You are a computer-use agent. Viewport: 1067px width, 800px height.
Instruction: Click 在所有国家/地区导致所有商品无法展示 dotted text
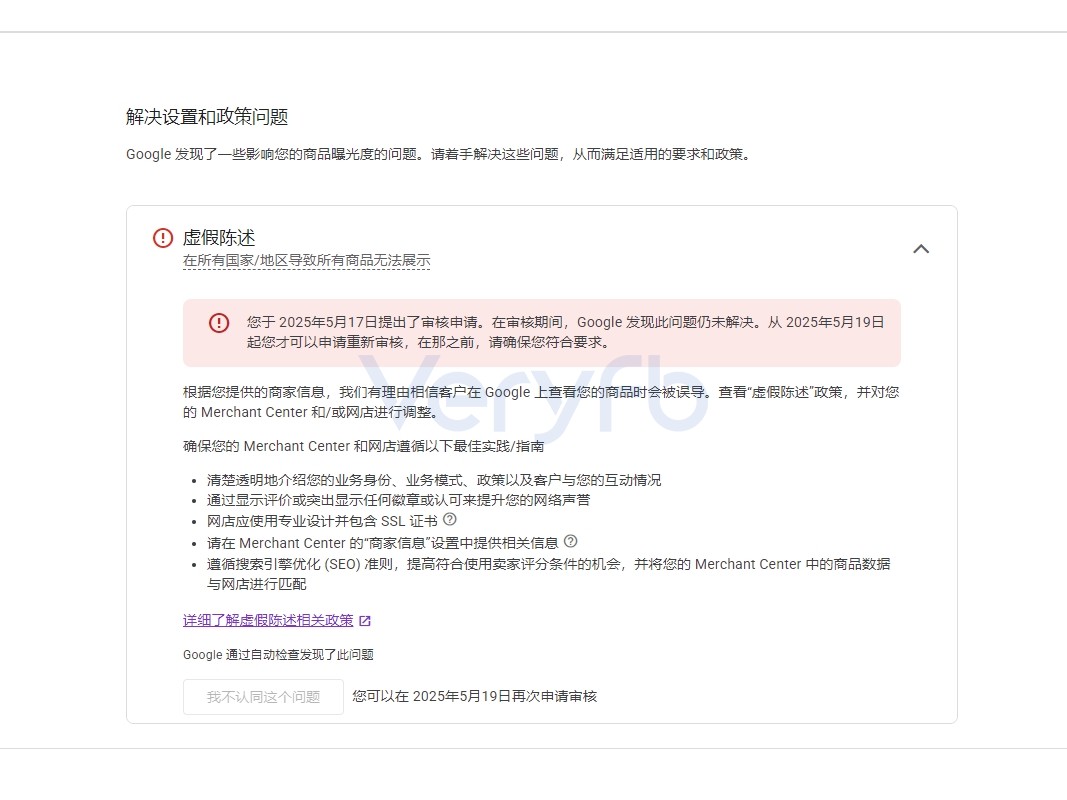306,261
